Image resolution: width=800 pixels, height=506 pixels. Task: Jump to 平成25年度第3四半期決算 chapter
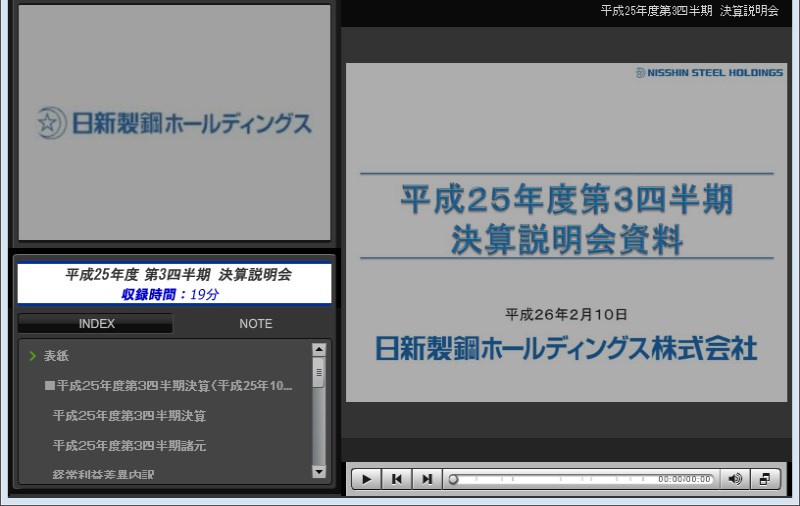pyautogui.click(x=129, y=416)
